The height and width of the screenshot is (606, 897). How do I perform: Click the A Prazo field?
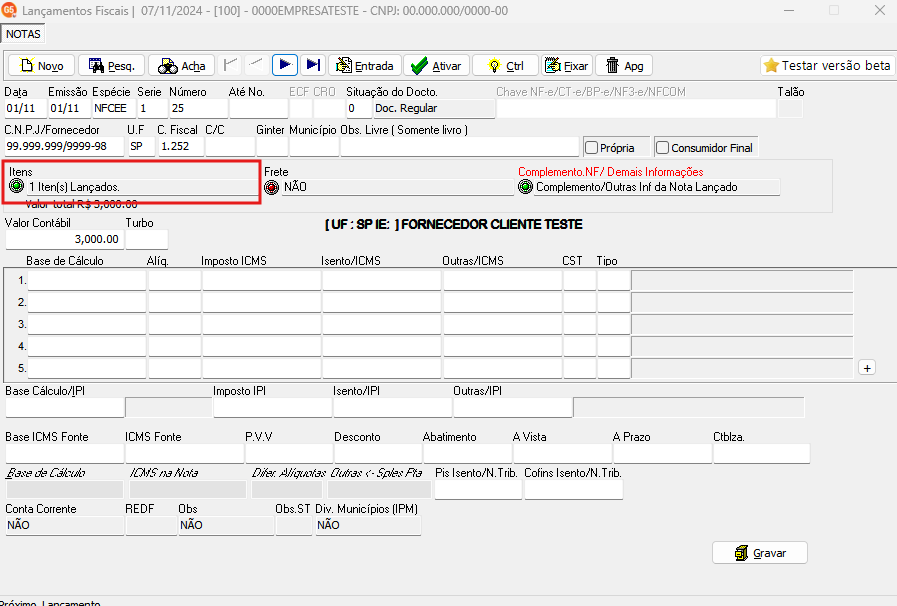click(662, 453)
